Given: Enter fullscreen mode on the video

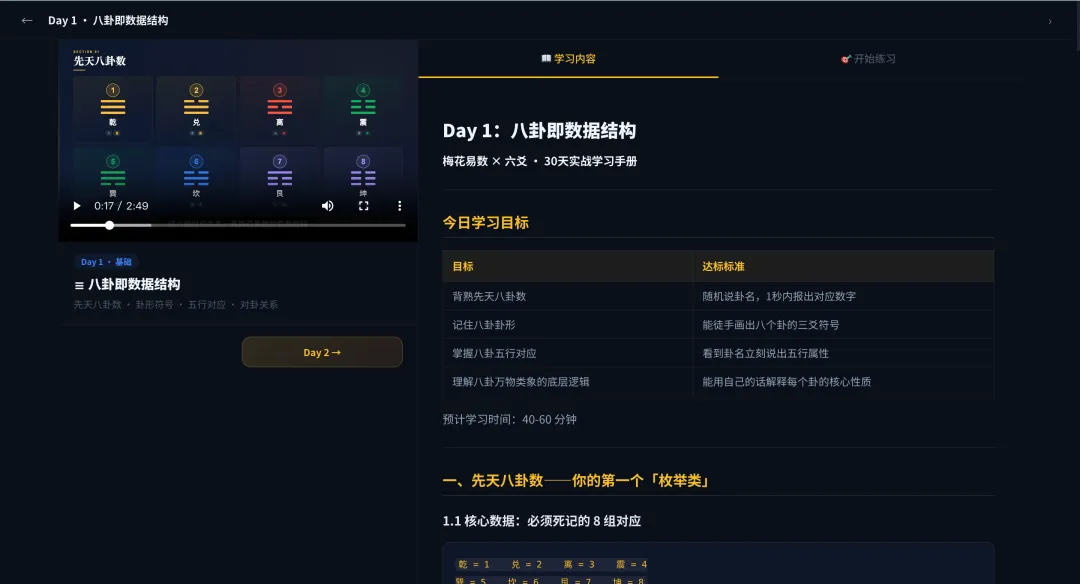Looking at the screenshot, I should [x=364, y=206].
